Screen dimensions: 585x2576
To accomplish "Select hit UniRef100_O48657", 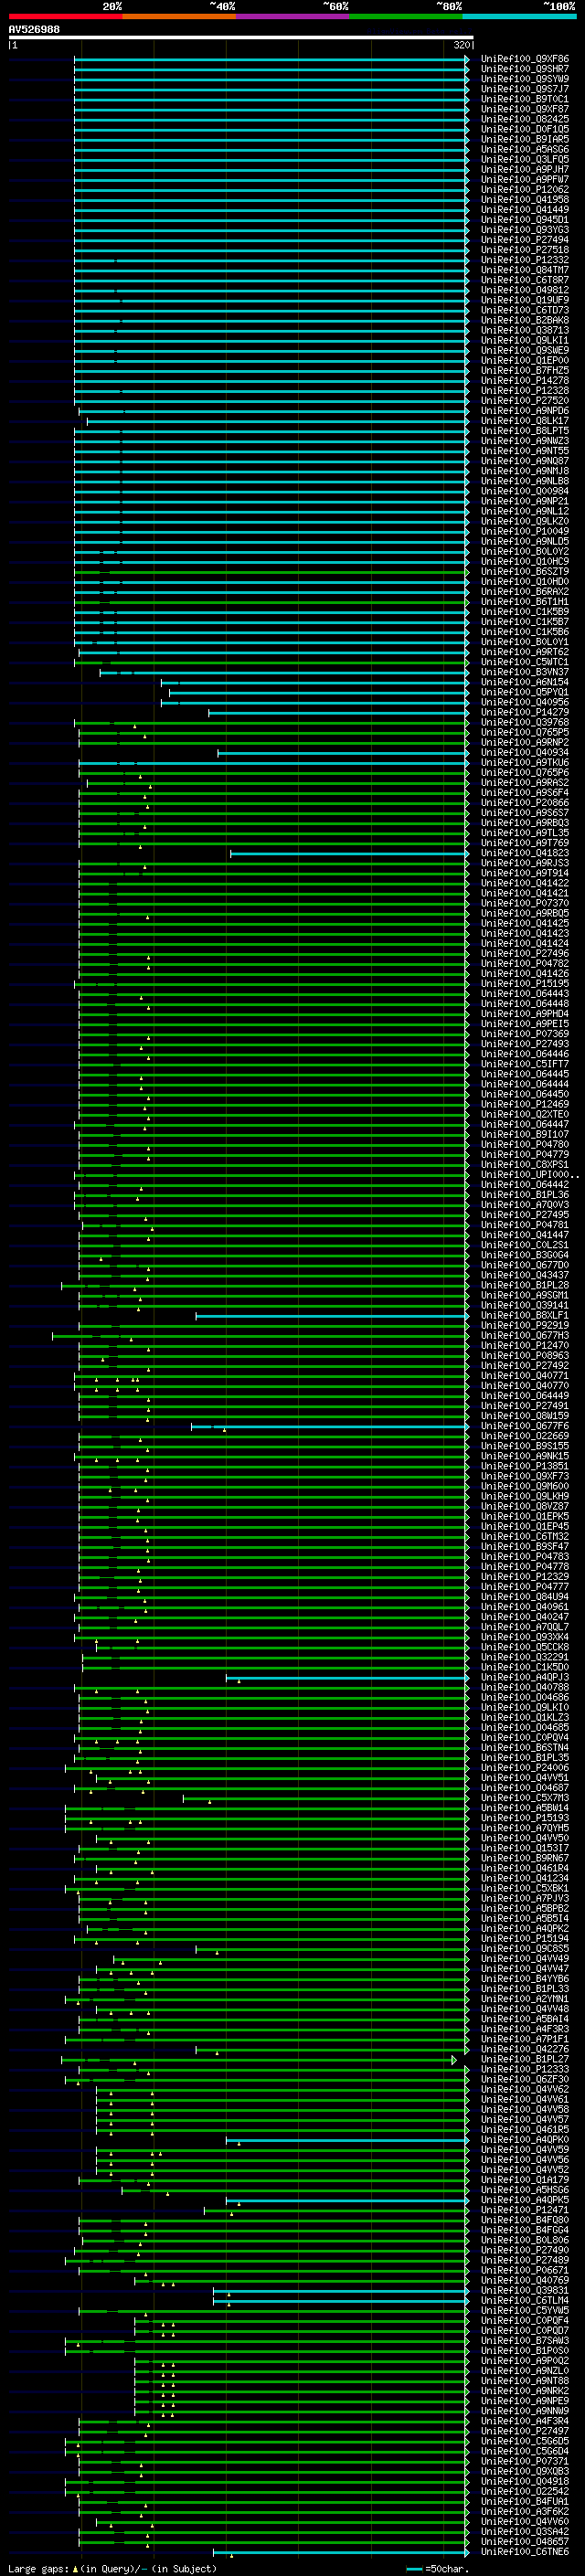I will [x=525, y=2541].
